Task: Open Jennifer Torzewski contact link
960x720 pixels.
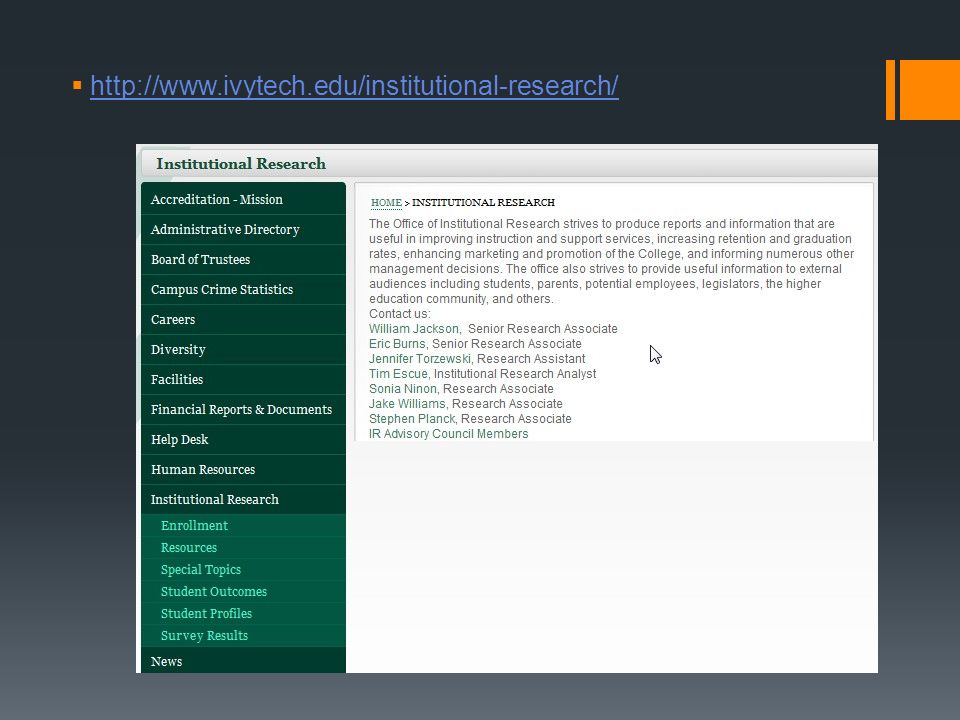Action: click(419, 359)
